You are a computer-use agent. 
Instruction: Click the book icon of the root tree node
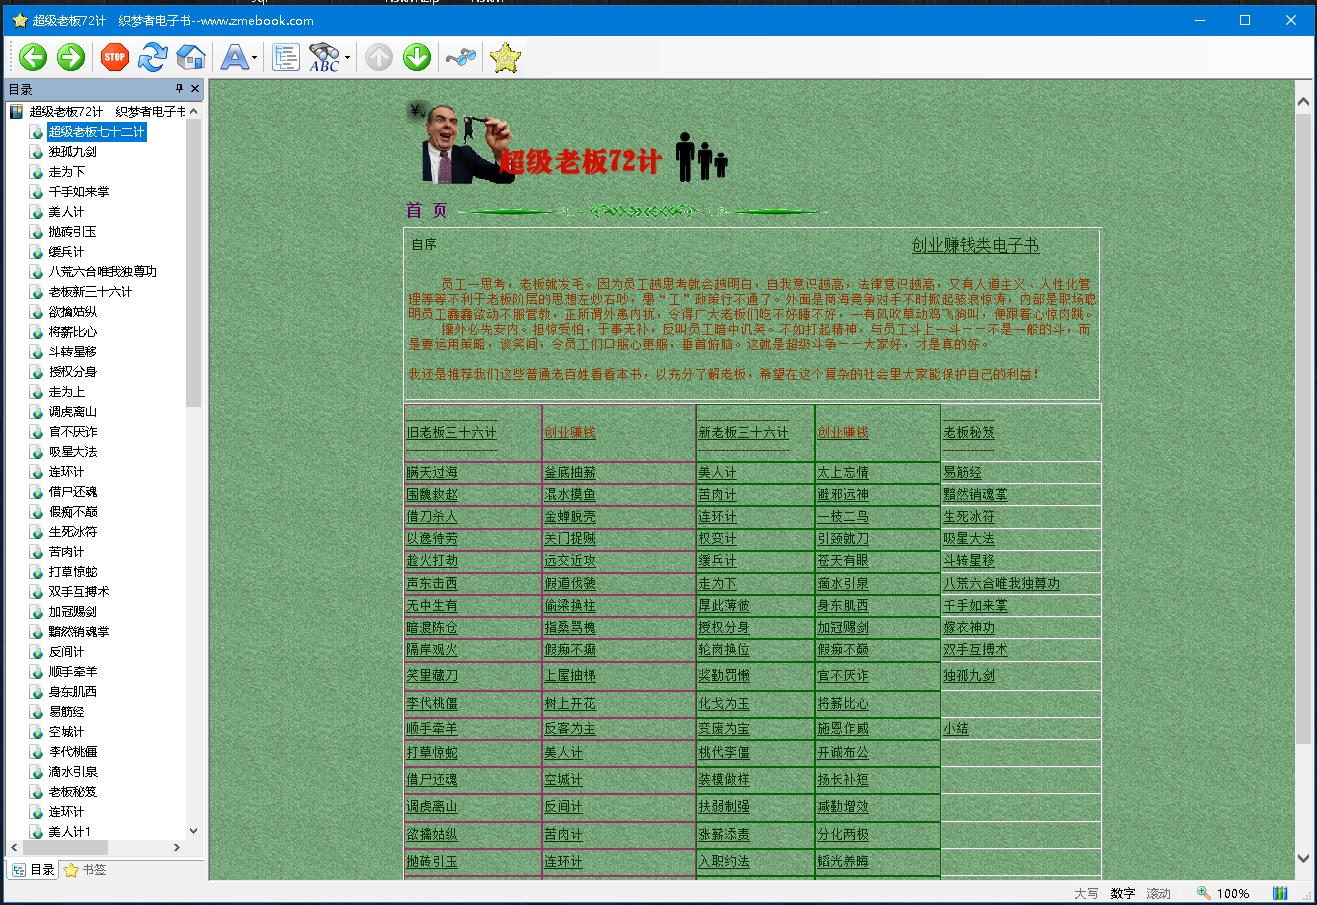pyautogui.click(x=16, y=111)
